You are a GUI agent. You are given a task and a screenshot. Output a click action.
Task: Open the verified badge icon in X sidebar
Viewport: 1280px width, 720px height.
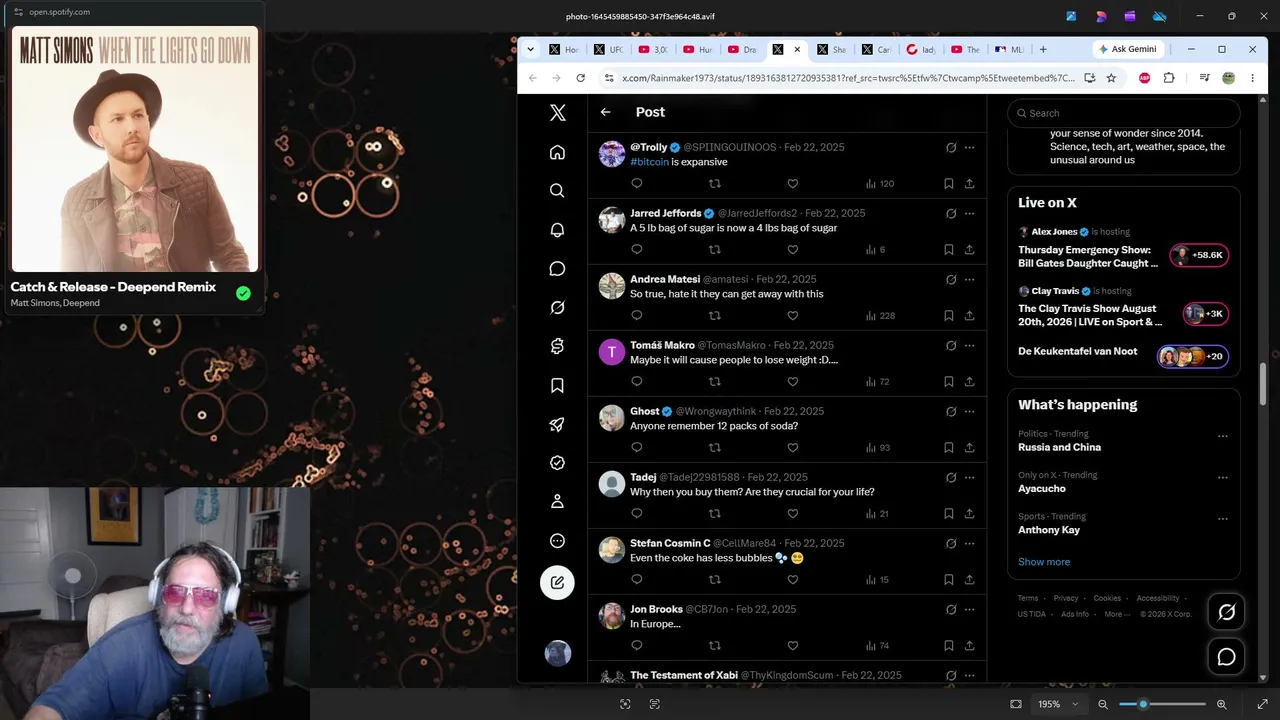557,463
